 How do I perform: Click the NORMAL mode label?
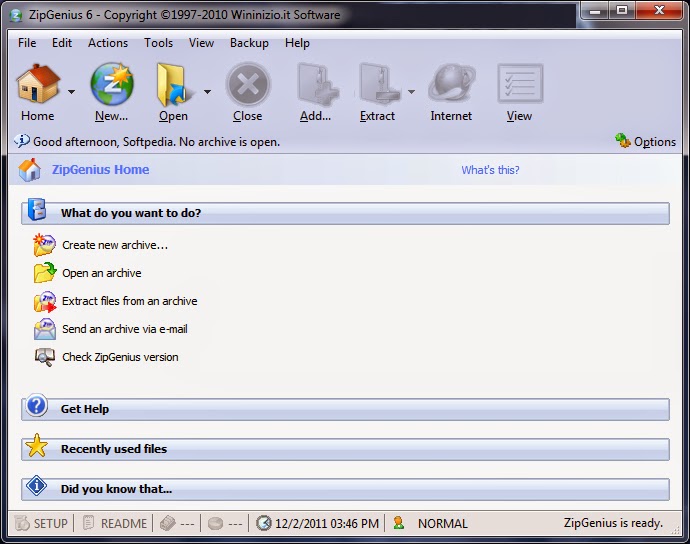[443, 523]
